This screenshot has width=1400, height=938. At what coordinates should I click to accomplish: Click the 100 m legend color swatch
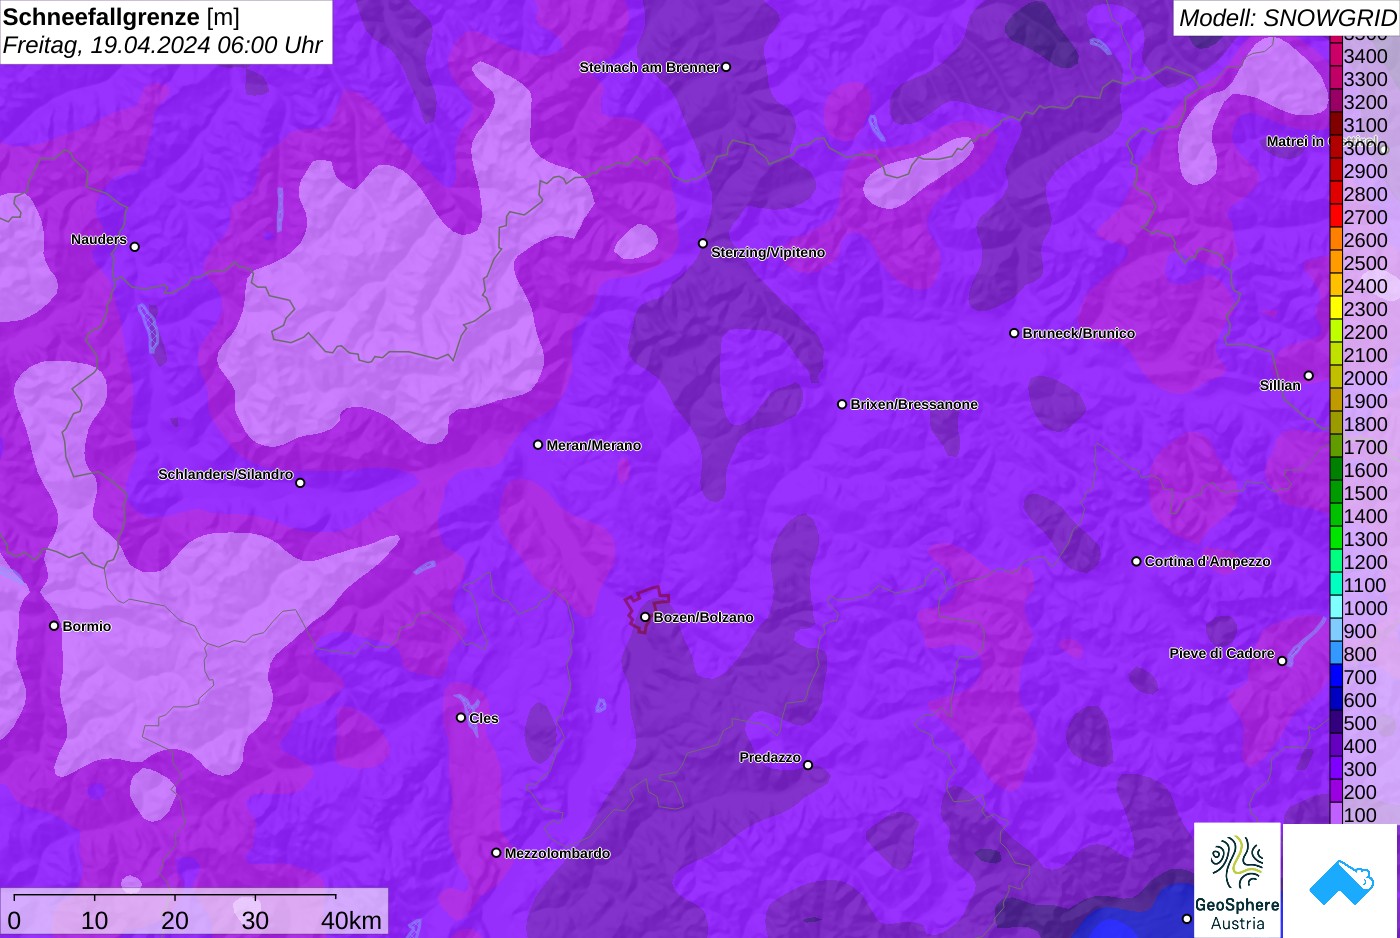(1336, 814)
